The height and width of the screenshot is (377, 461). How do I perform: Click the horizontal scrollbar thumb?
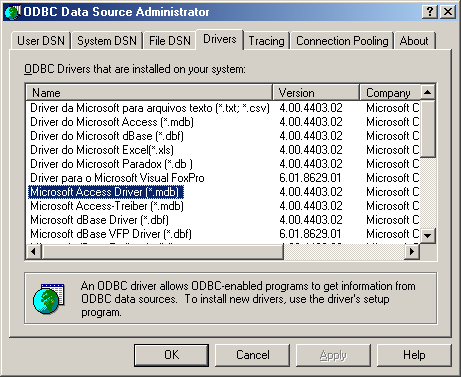click(x=162, y=251)
